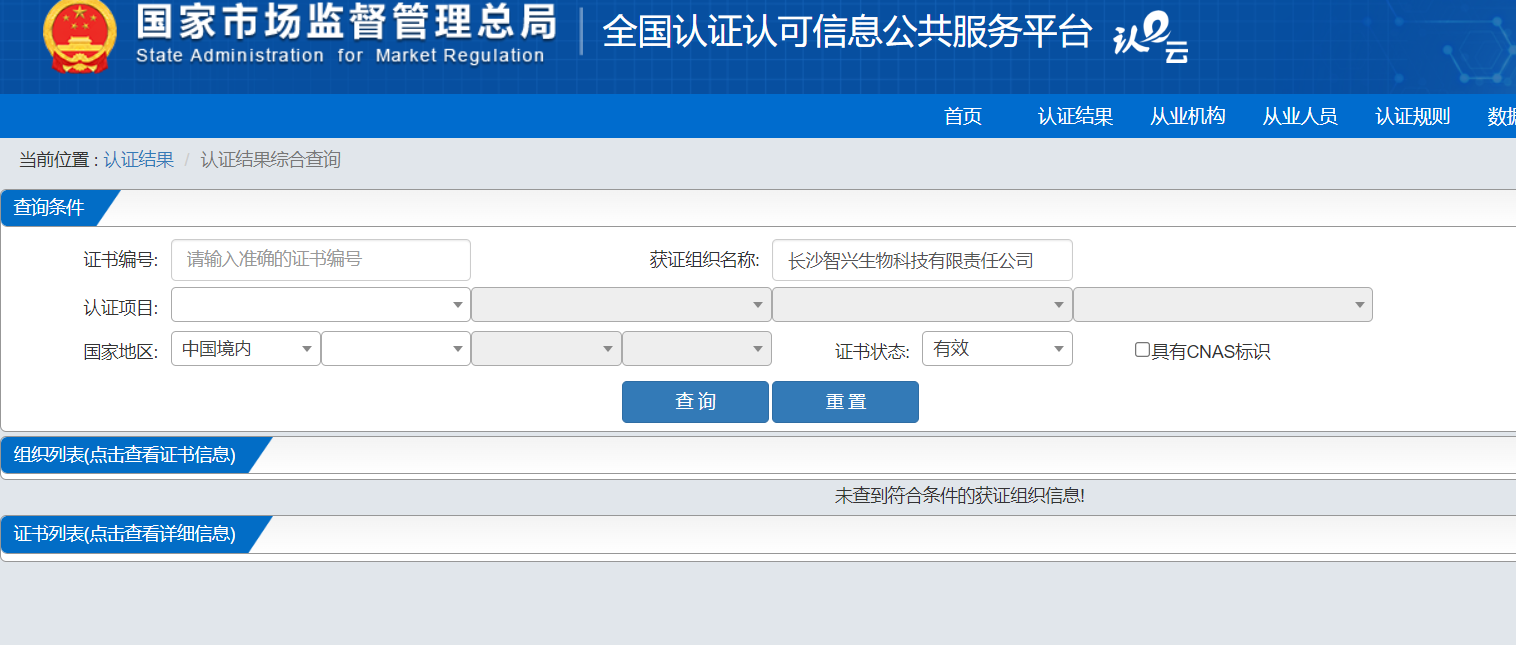Screen dimensions: 1516x645
Task: Click the 全国认证认可信息公共服务平台 title
Action: click(847, 32)
